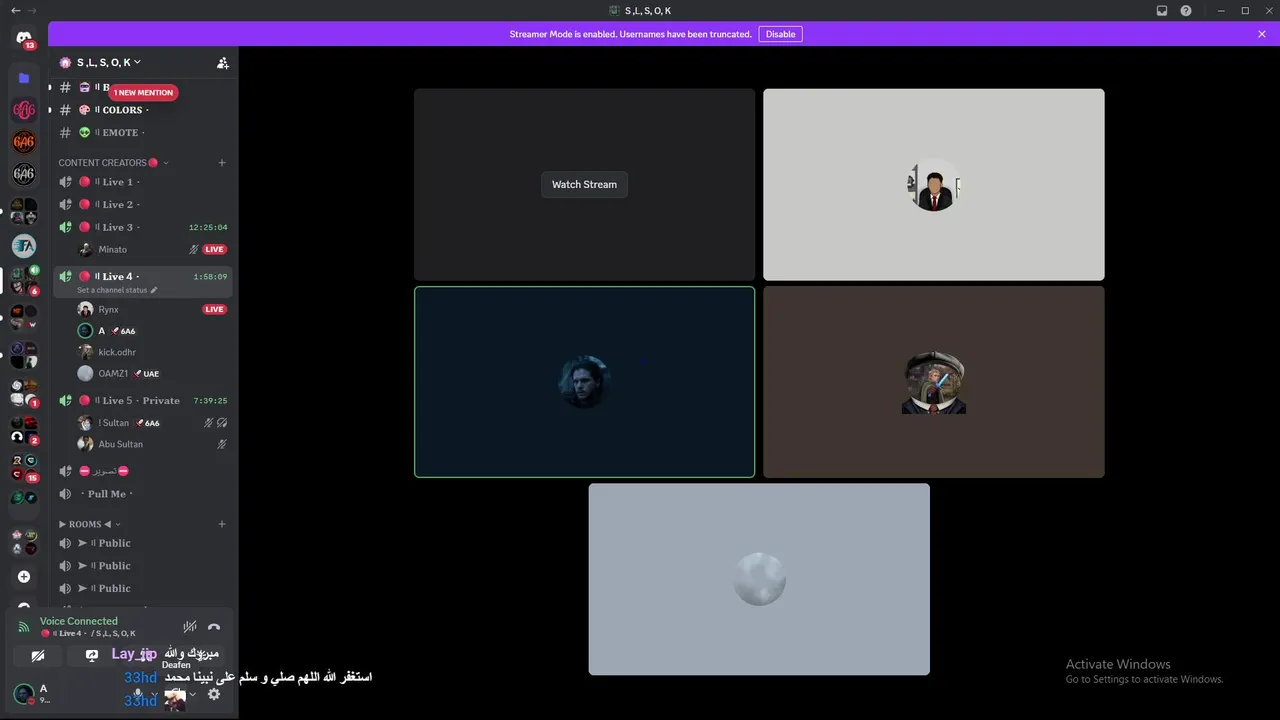The width and height of the screenshot is (1280, 720).
Task: Click the Add a Server plus icon
Action: [24, 576]
